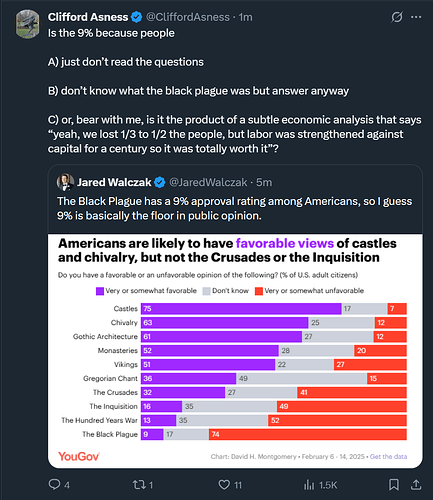Viewport: 433px width, 500px height.
Task: Open view analytics bar chart icon
Action: point(309,485)
